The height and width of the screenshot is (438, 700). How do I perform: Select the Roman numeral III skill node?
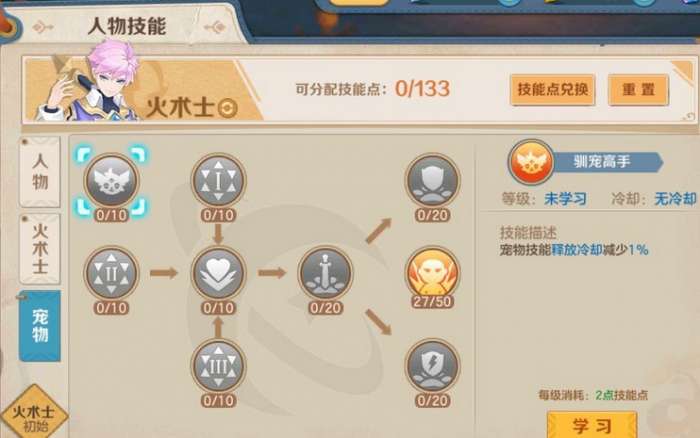point(218,366)
